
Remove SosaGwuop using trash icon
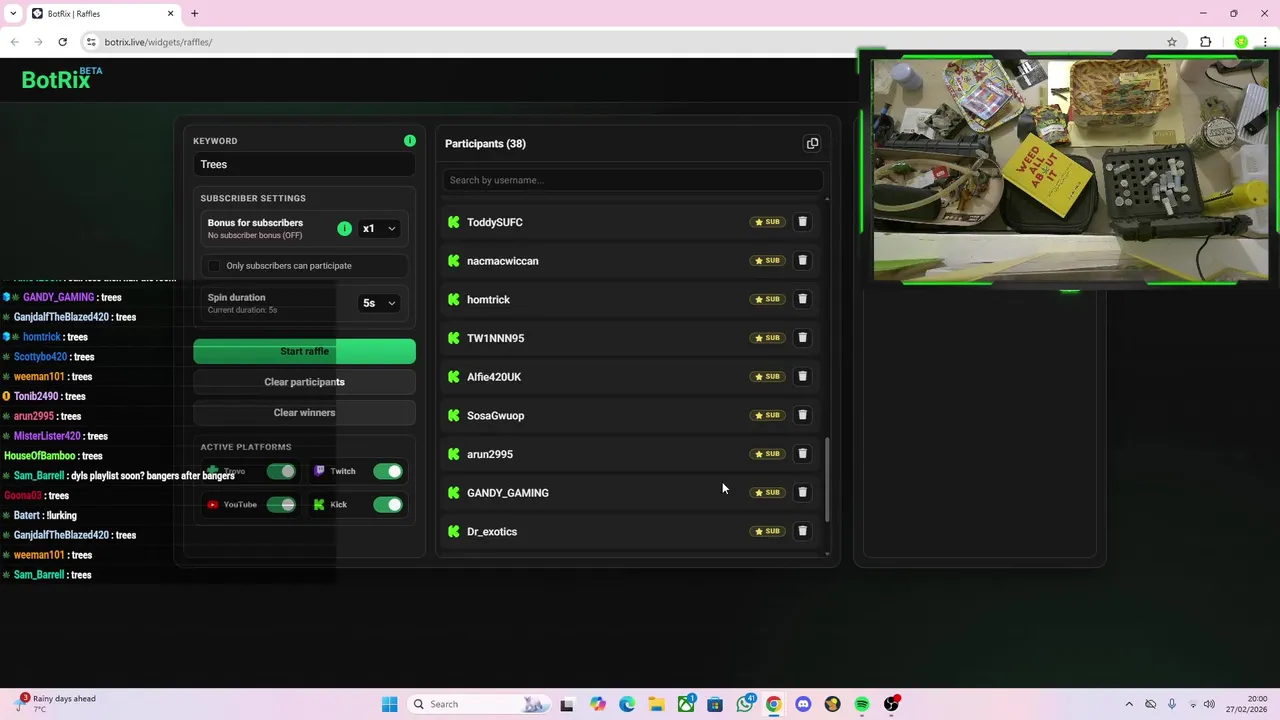[802, 415]
